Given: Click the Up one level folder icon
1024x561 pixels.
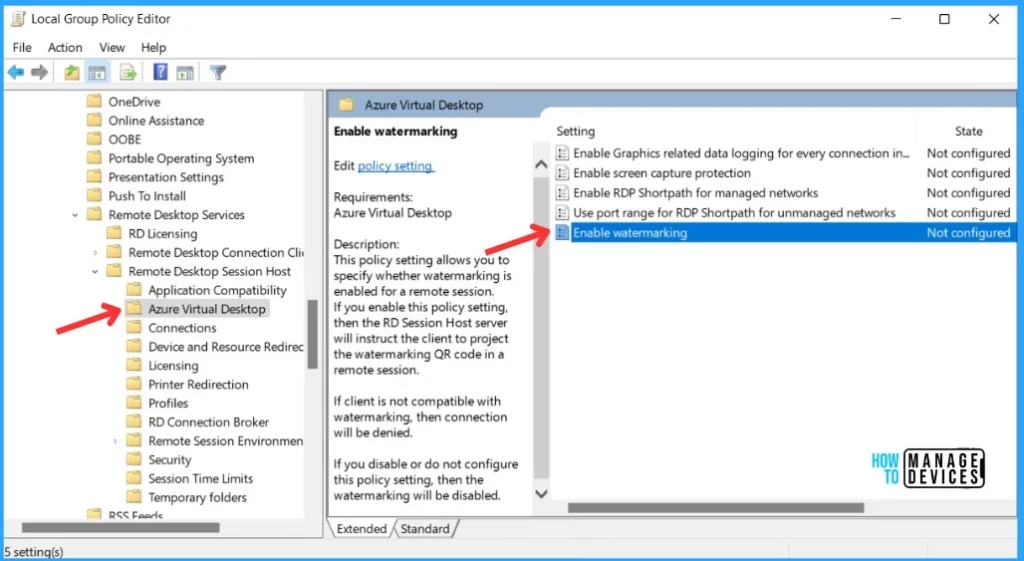Looking at the screenshot, I should [72, 72].
